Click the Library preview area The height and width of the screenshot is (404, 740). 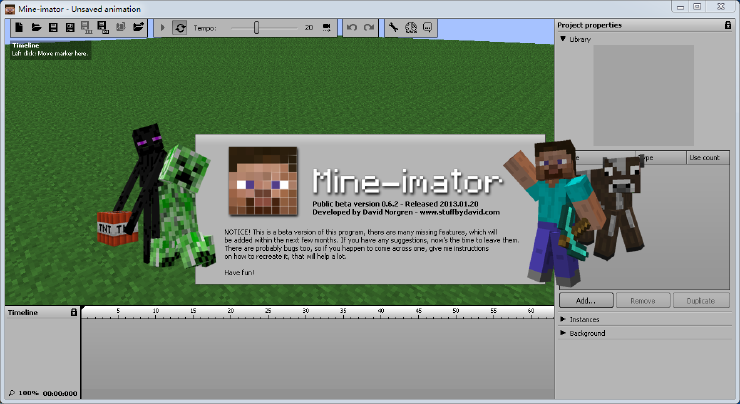click(644, 95)
